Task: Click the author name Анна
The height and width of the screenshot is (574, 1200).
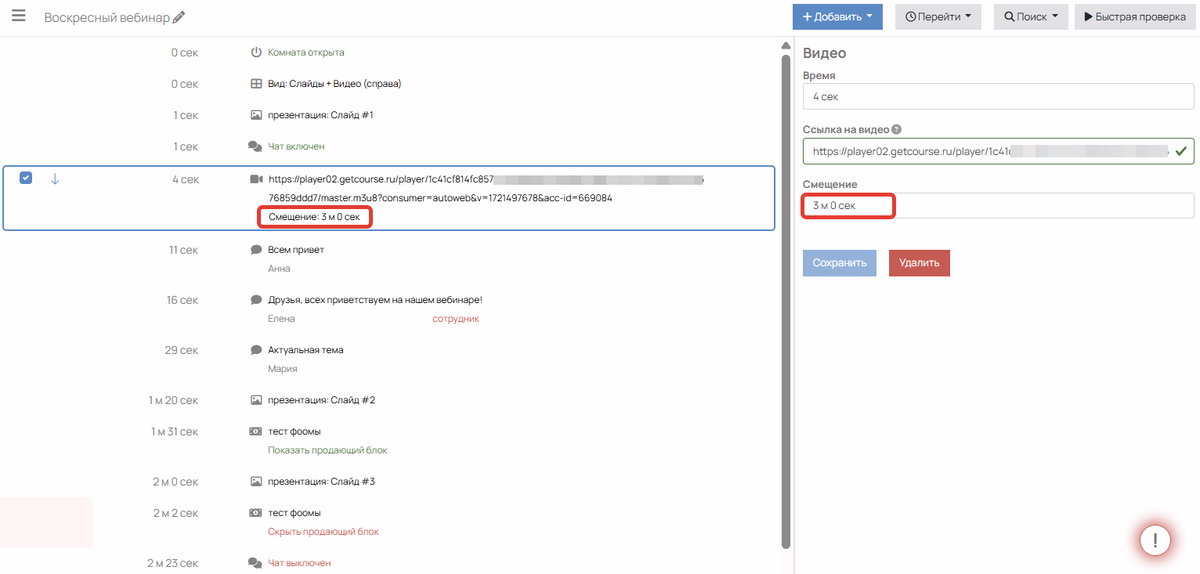Action: click(x=279, y=269)
